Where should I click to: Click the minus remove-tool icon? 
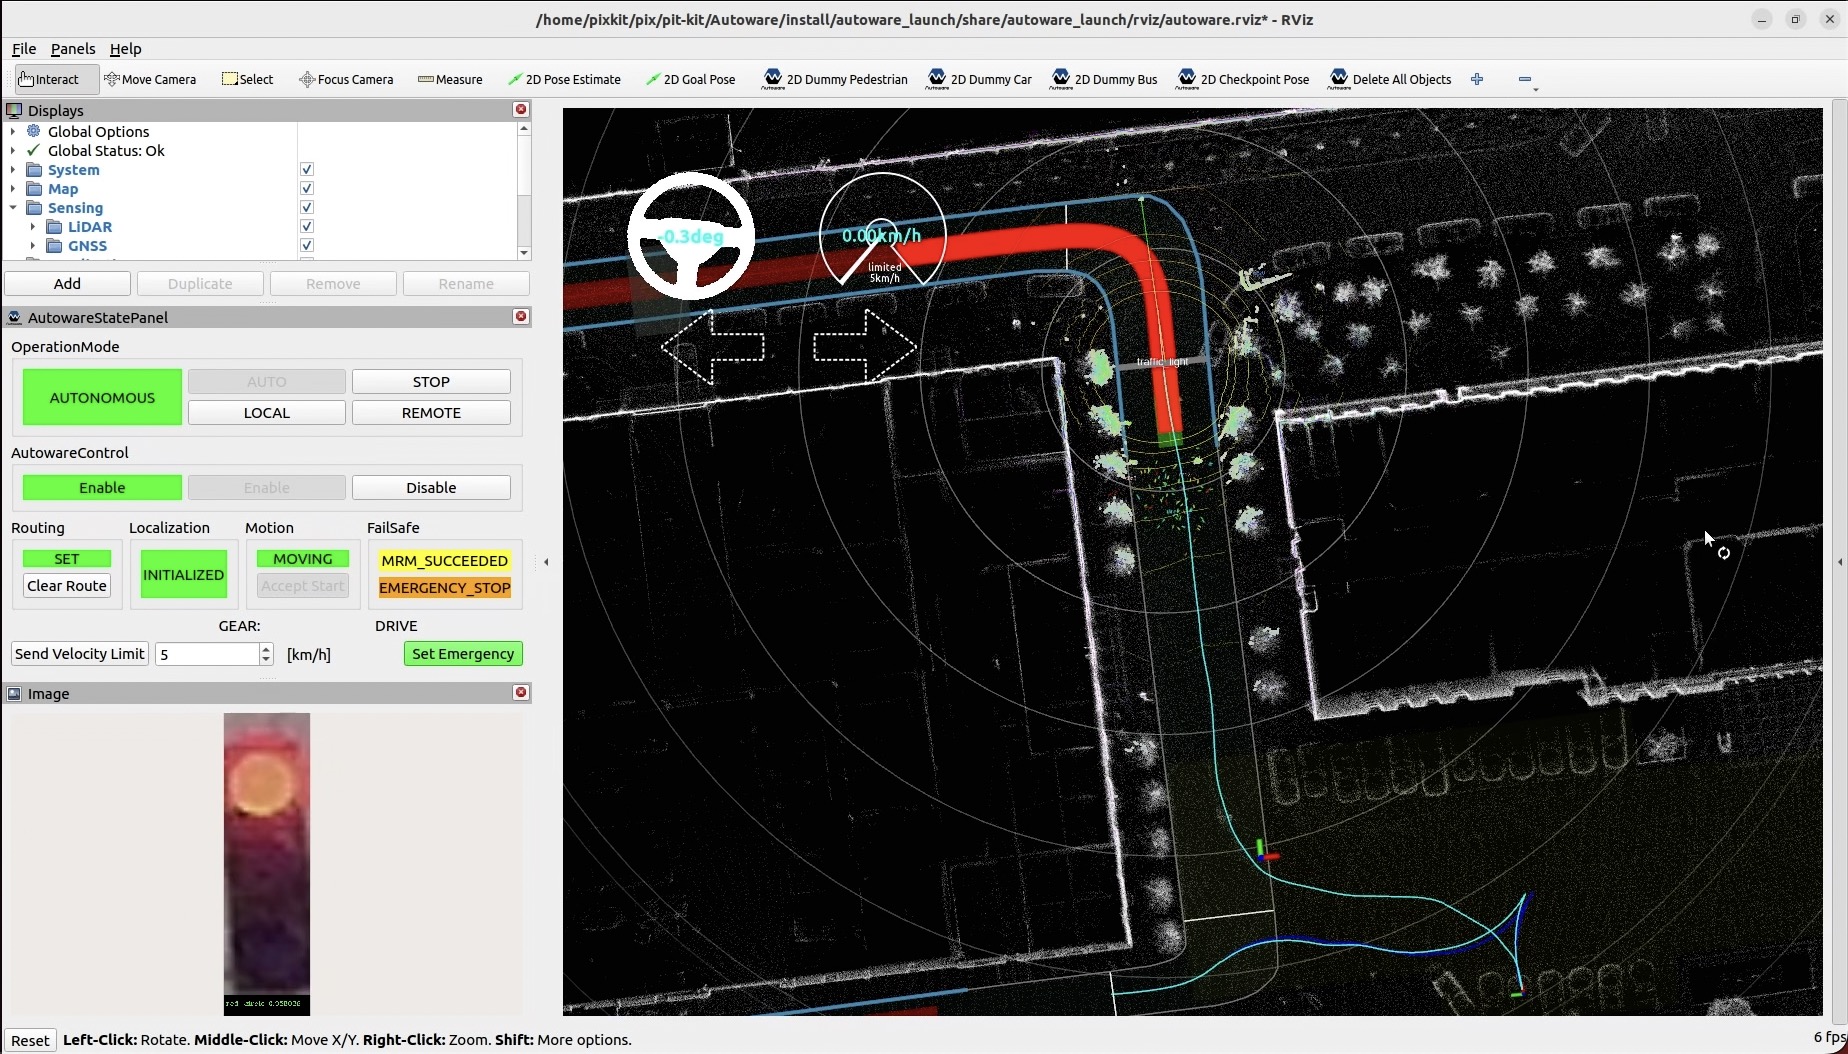click(x=1525, y=79)
